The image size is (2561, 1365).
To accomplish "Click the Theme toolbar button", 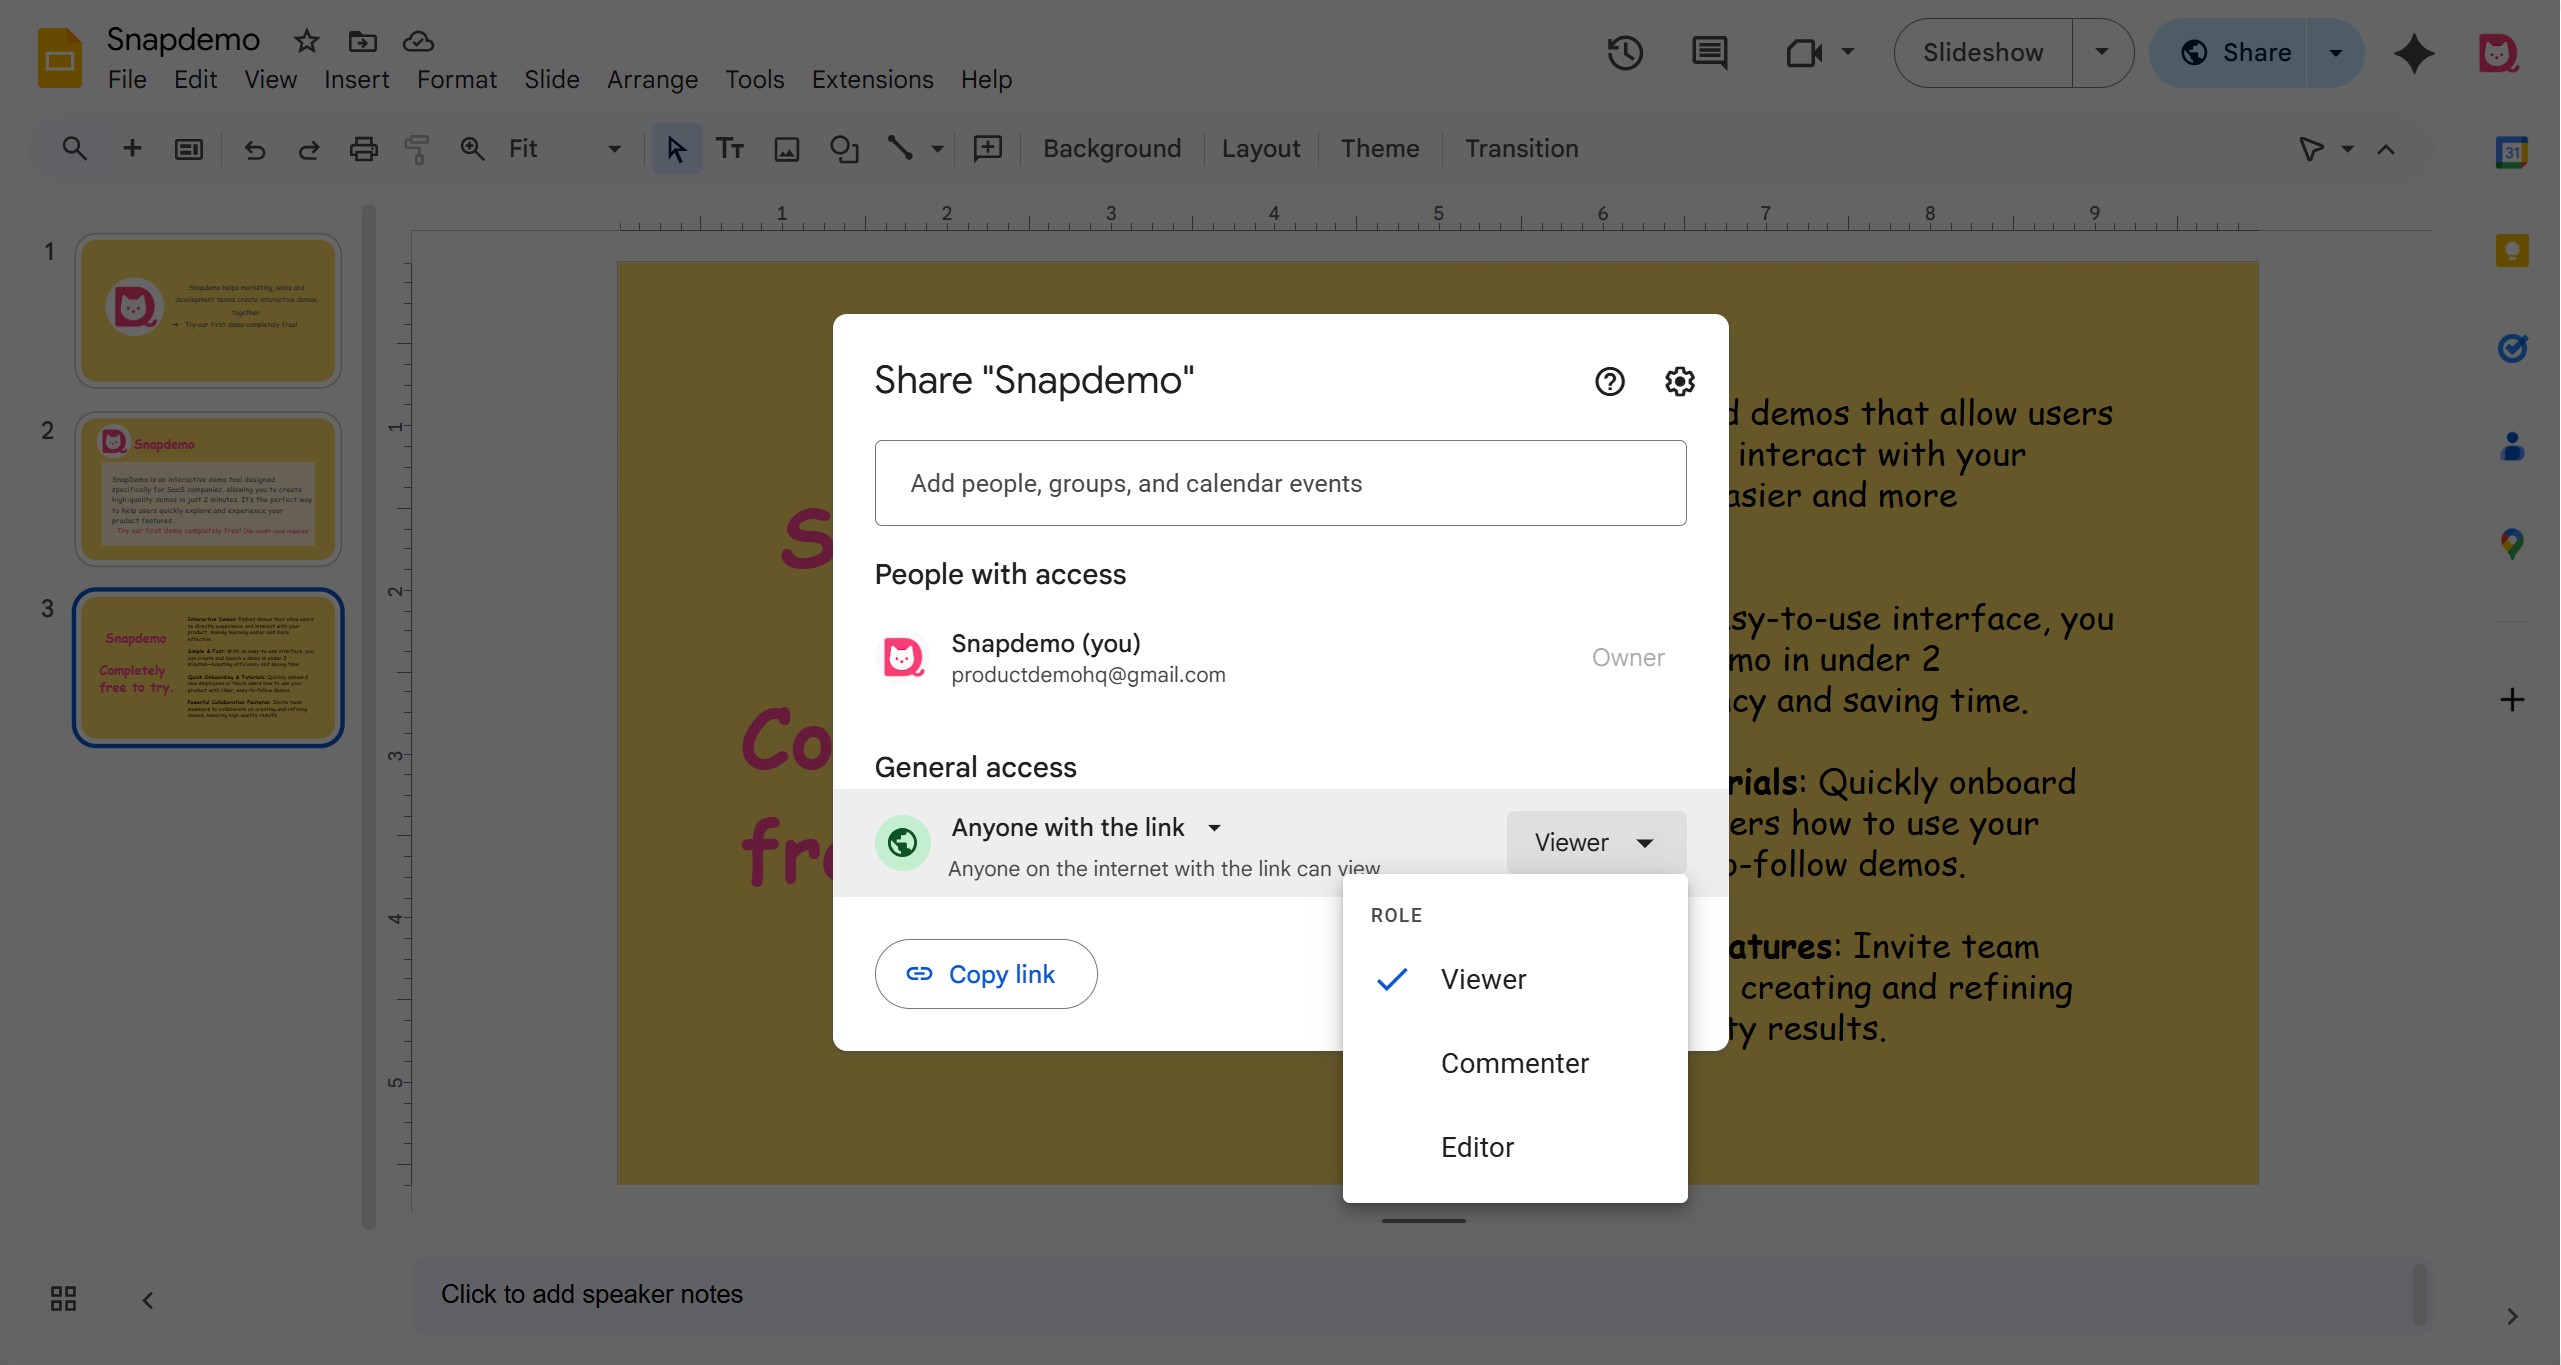I will (1379, 149).
